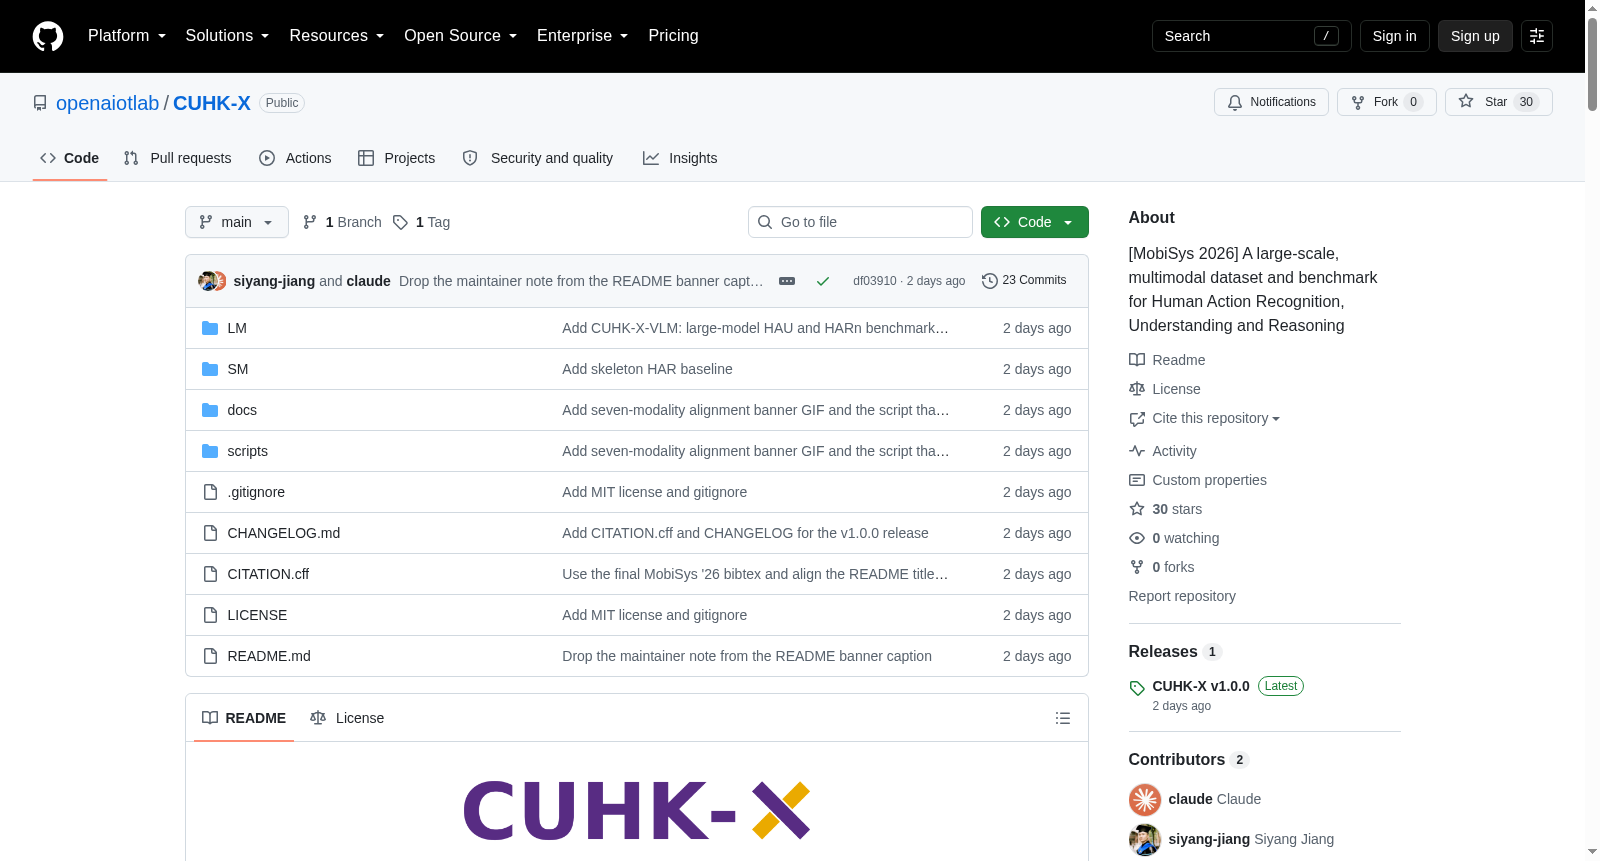Click the header Search field
Viewport: 1600px width, 861px height.
click(1252, 36)
